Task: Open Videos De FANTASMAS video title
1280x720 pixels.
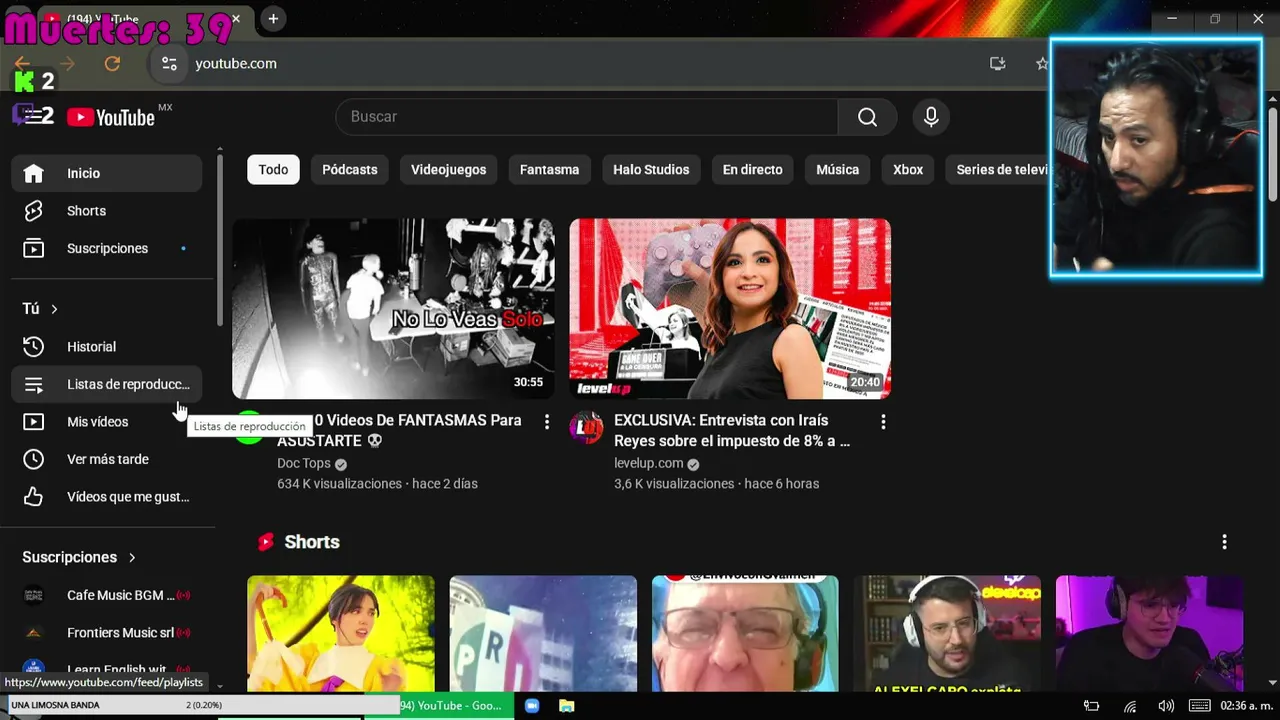Action: (x=400, y=431)
